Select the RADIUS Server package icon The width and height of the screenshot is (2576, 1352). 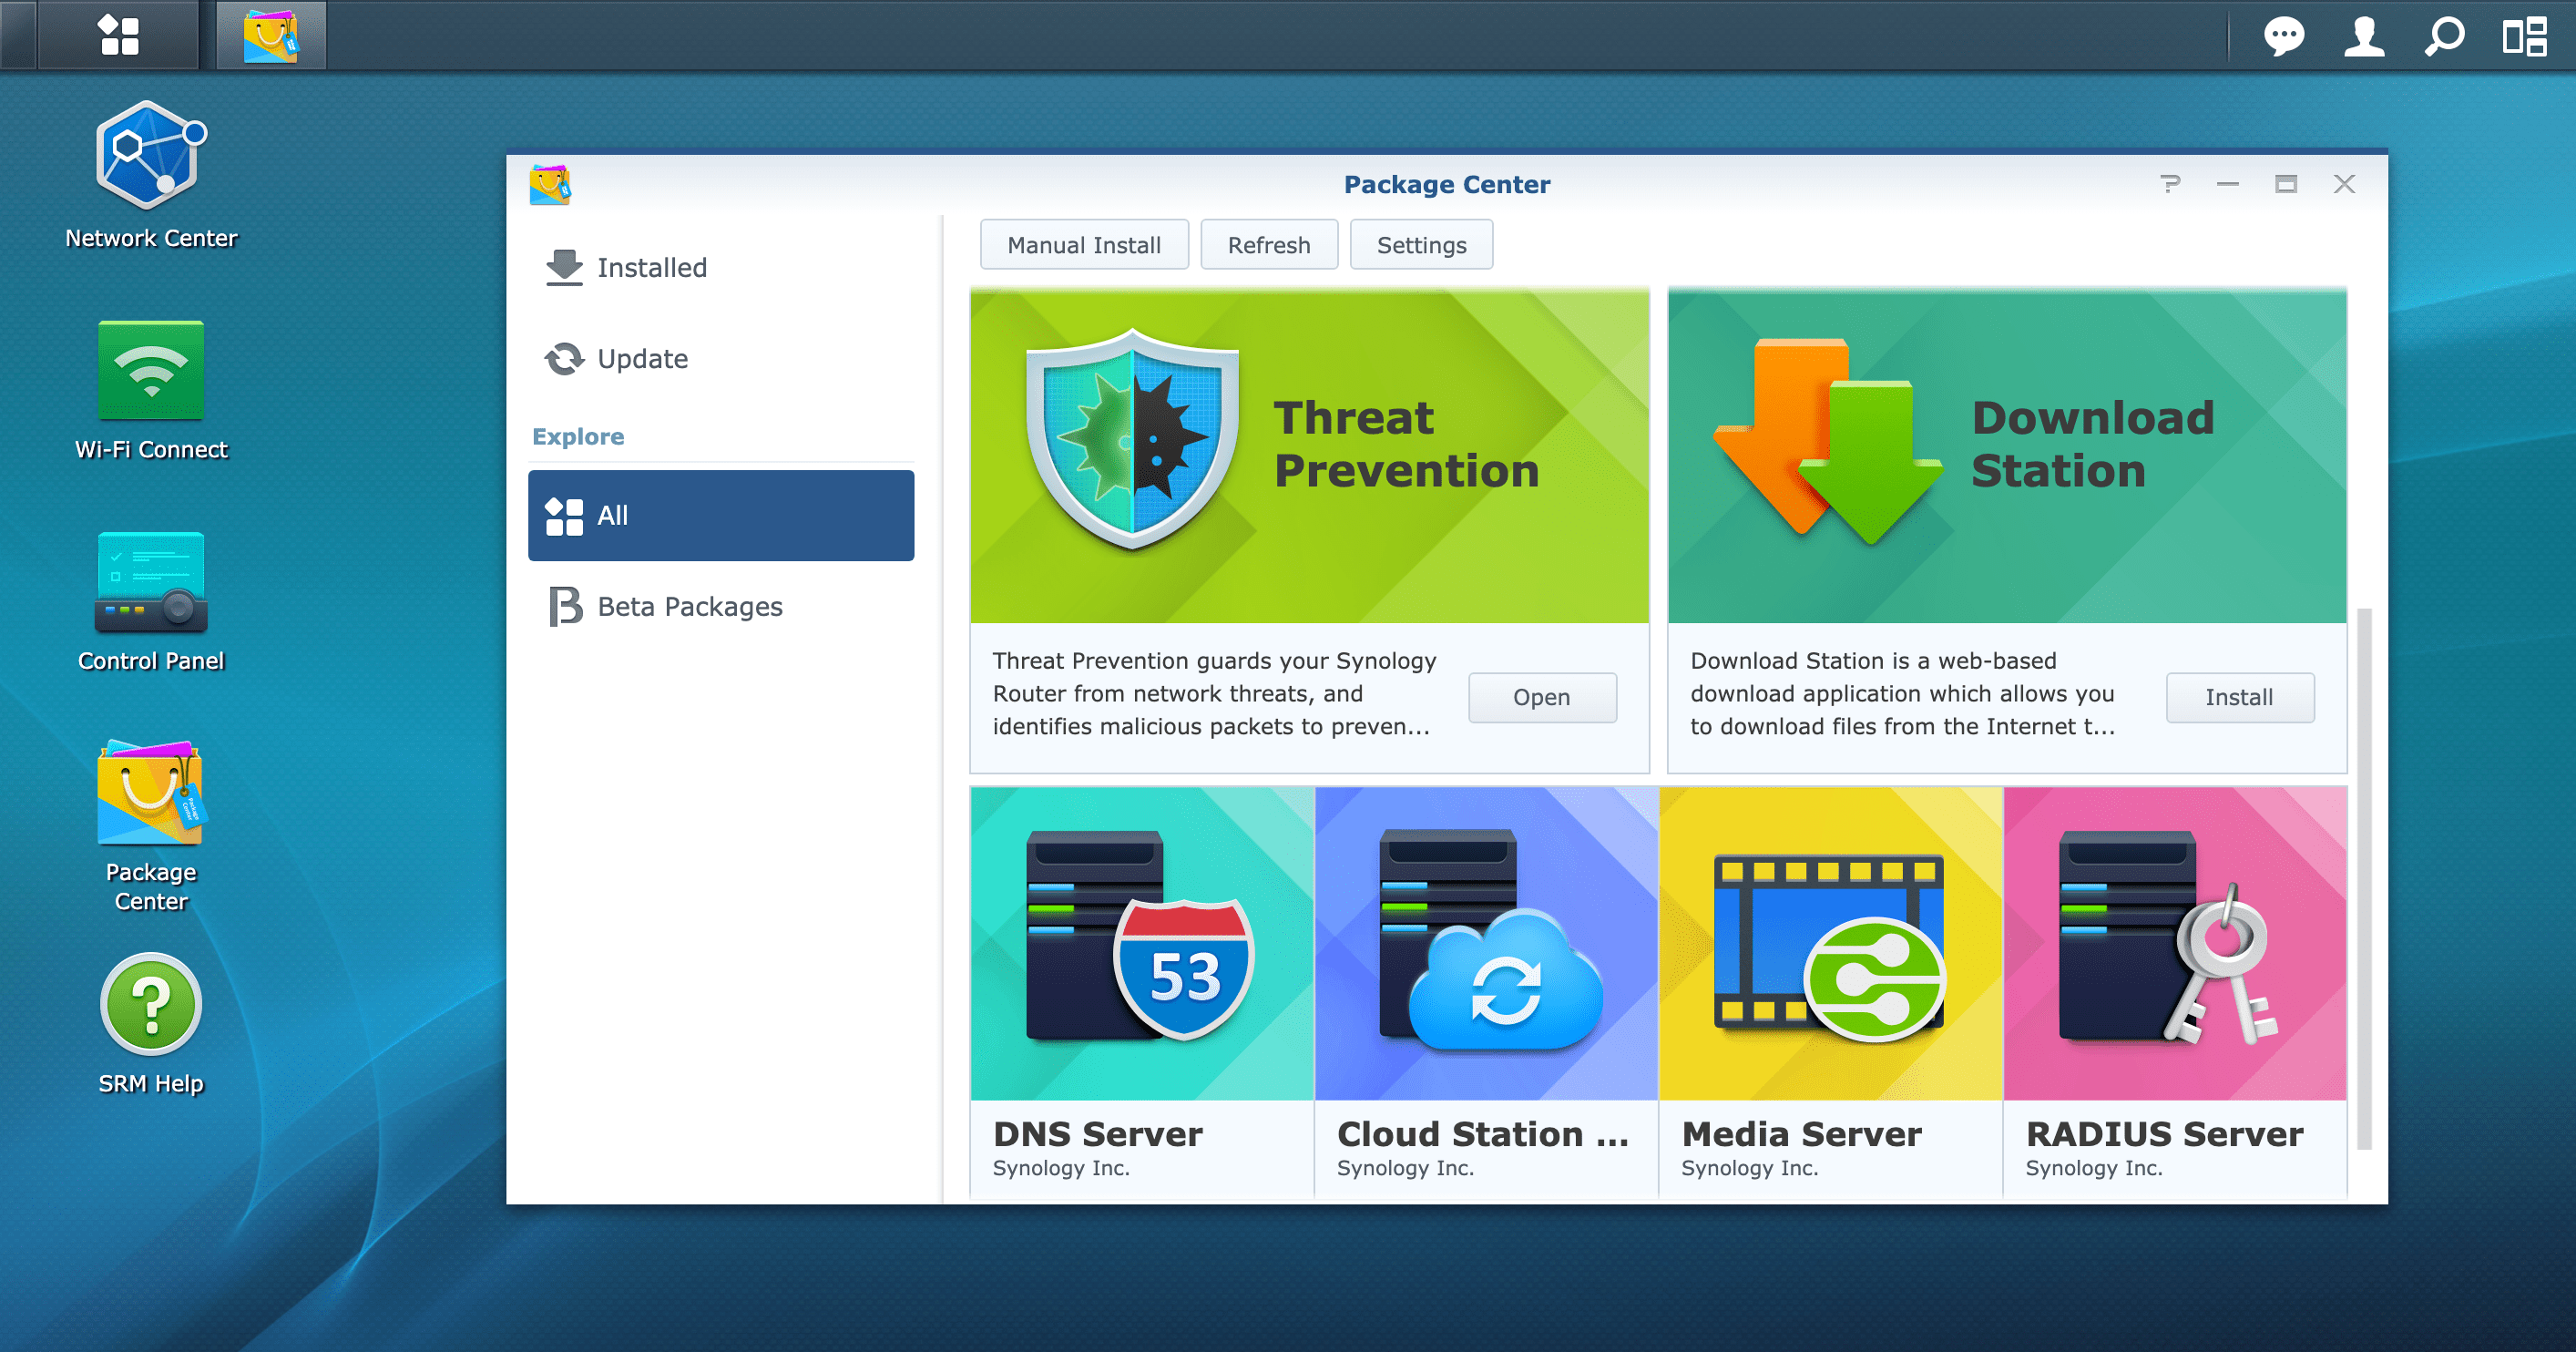(x=2175, y=943)
